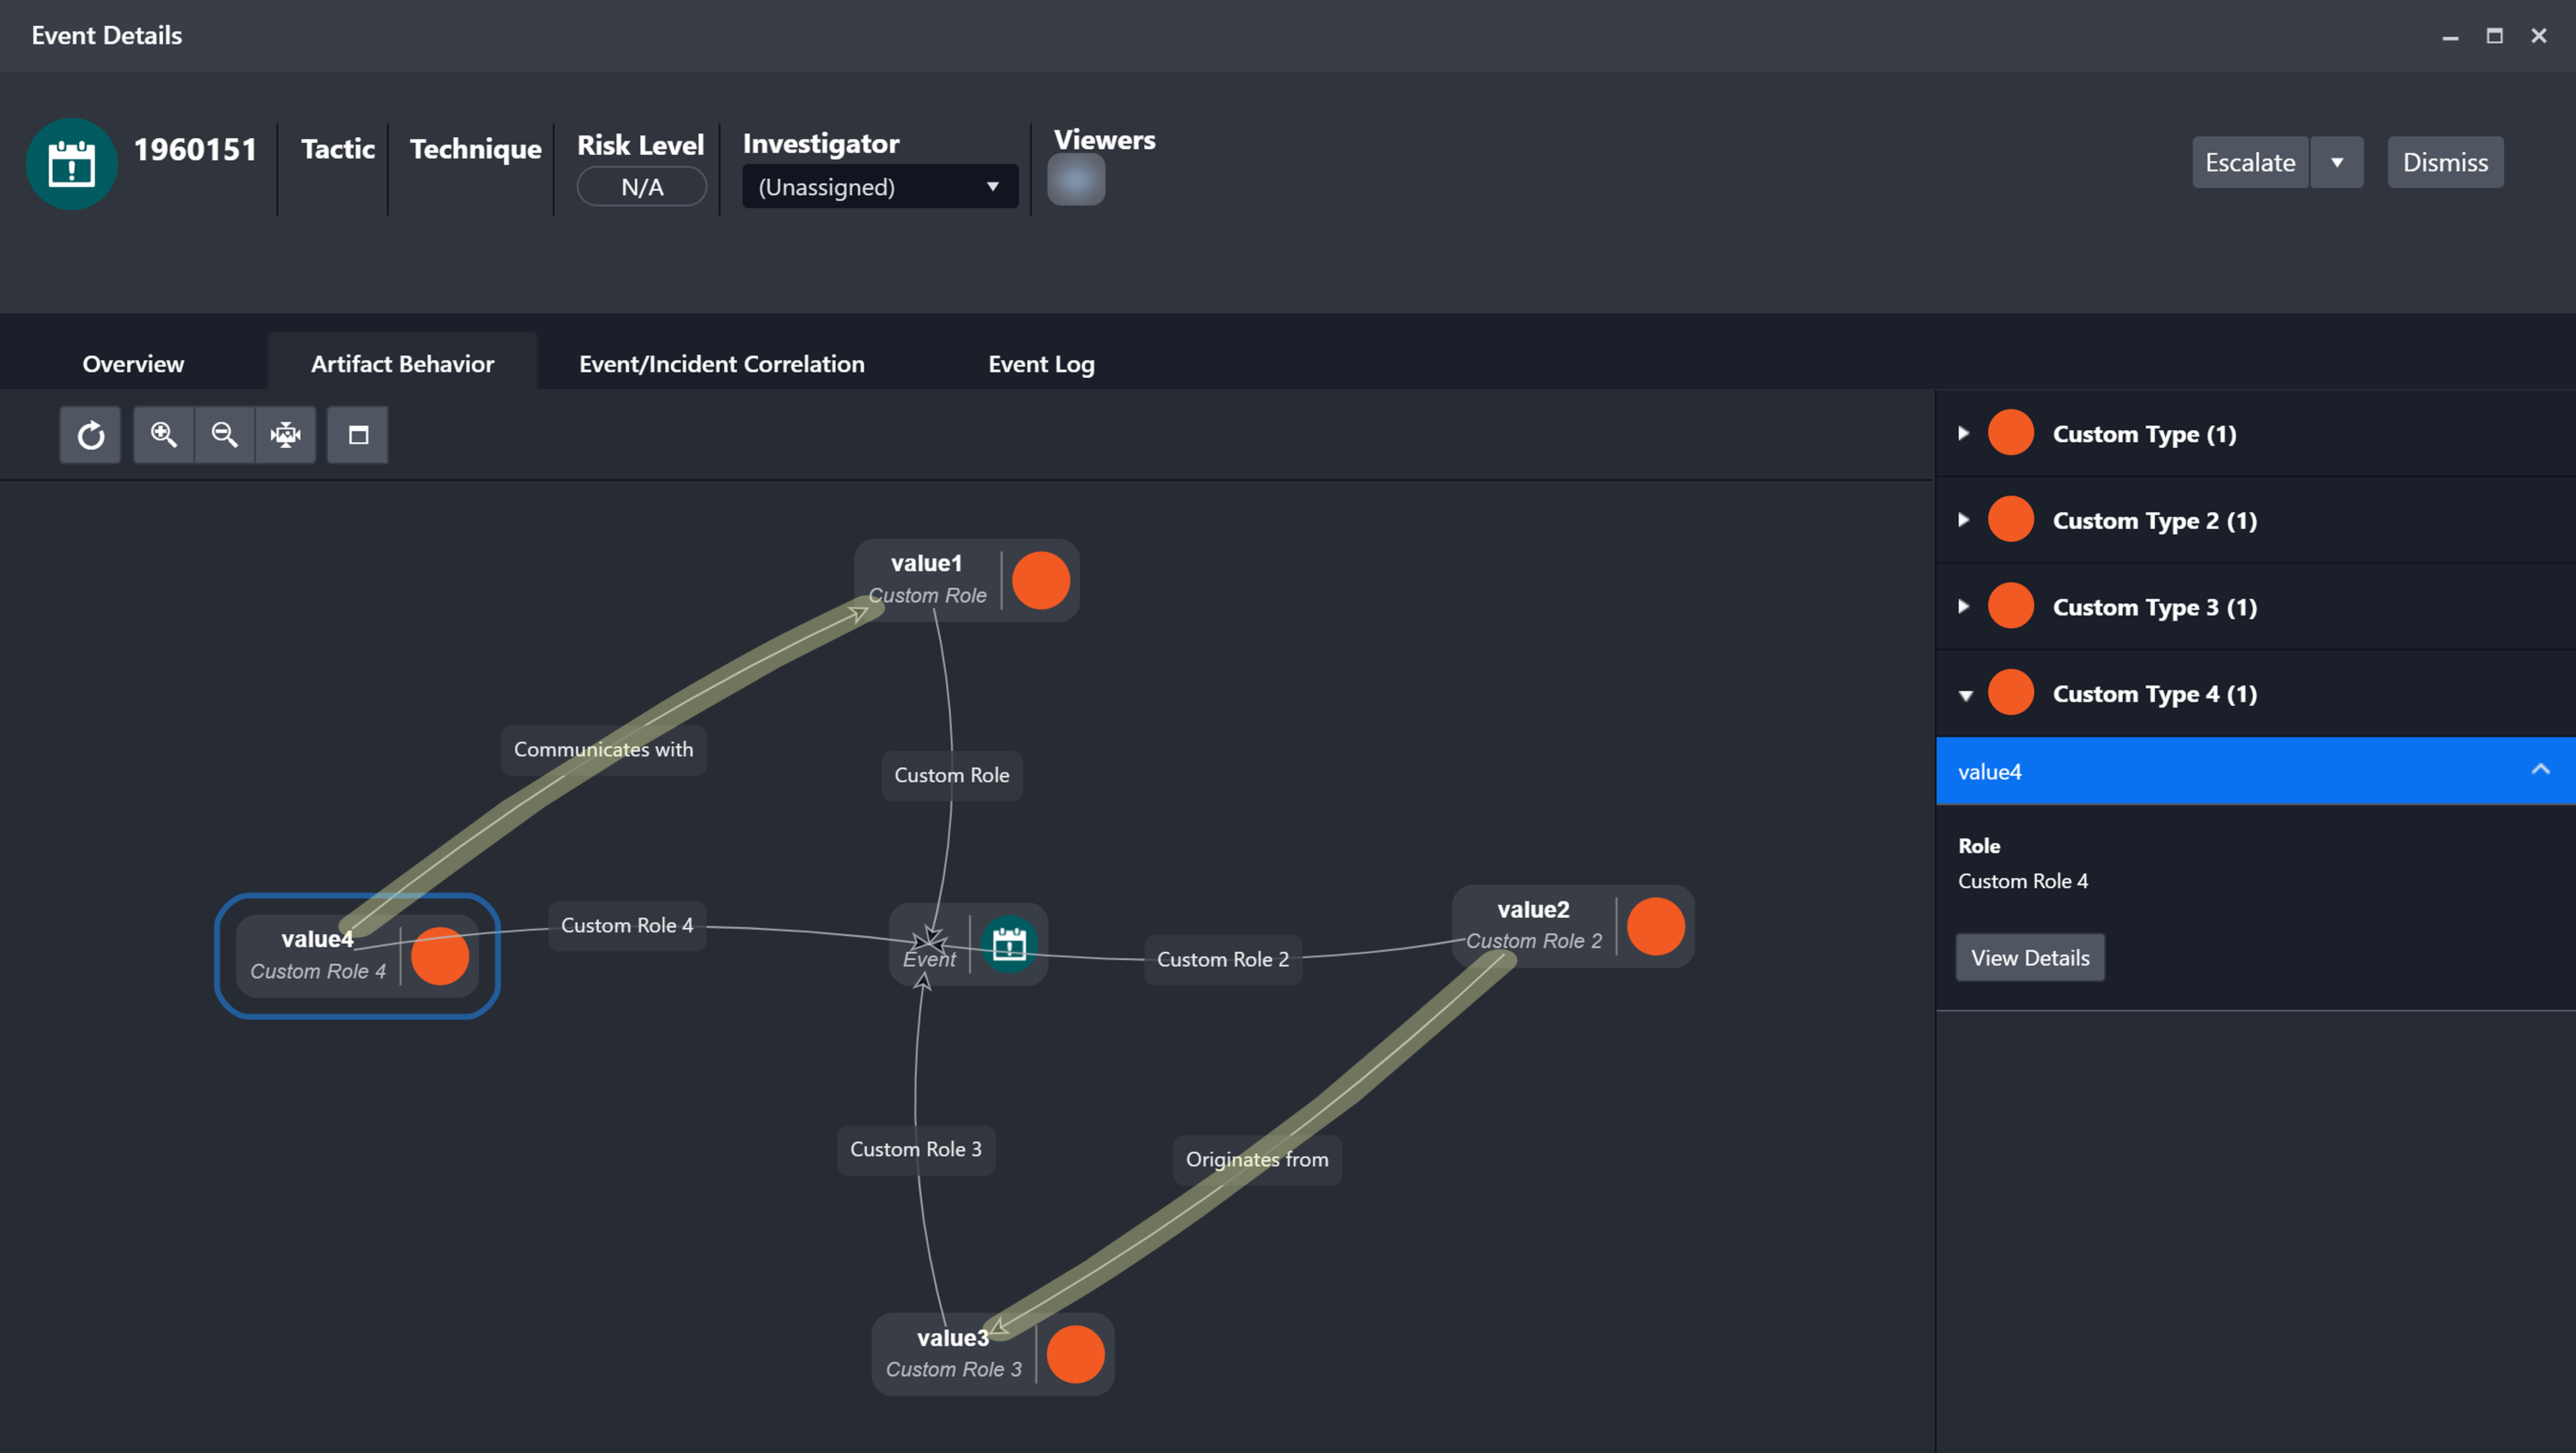Open the Escalate dropdown arrow
The height and width of the screenshot is (1453, 2576).
click(2337, 162)
